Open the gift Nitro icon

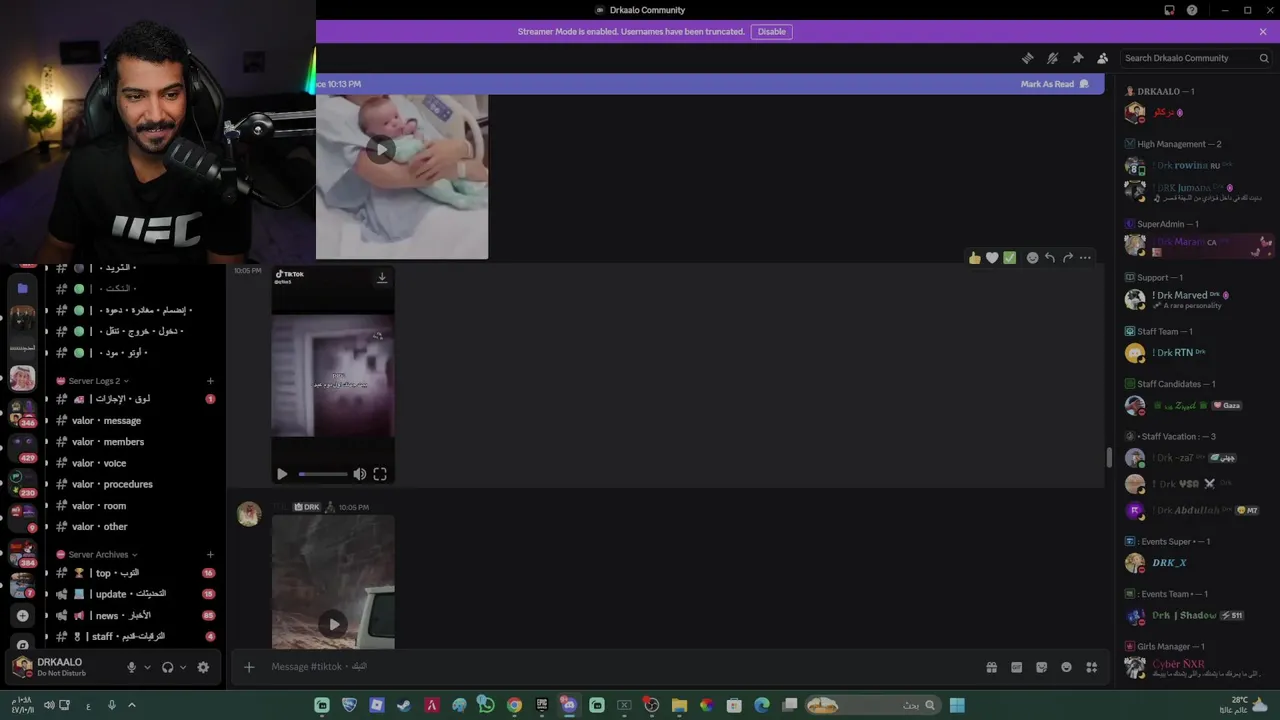[991, 667]
